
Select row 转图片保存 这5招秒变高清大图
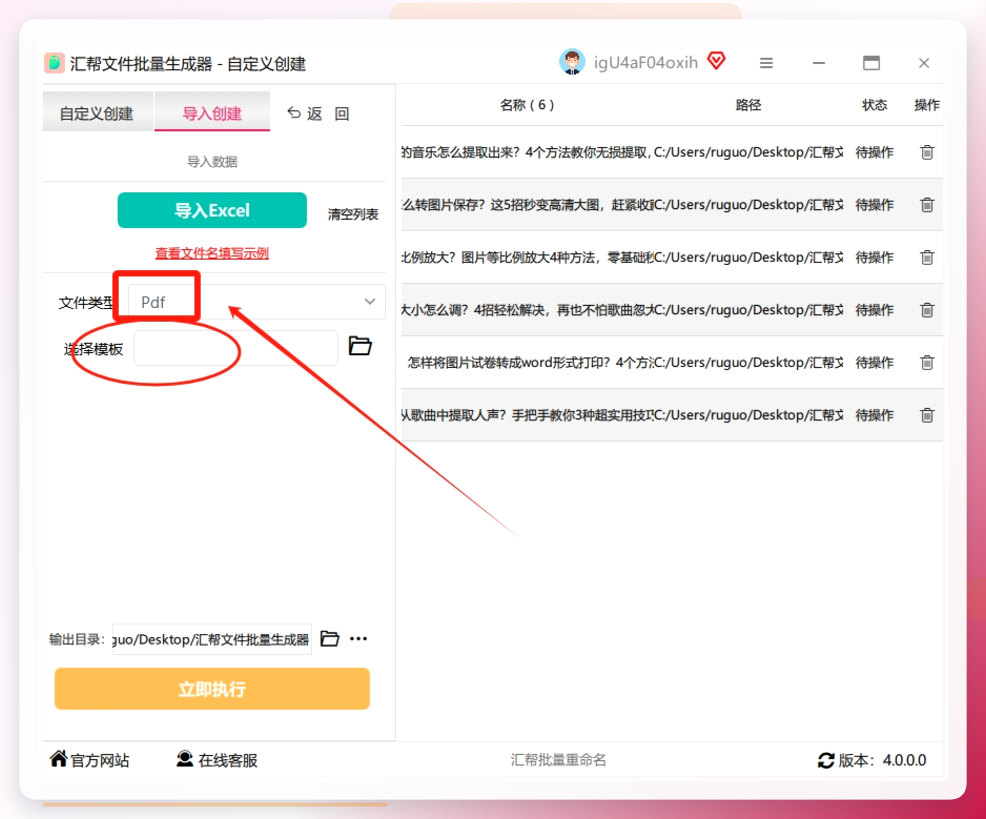[672, 205]
